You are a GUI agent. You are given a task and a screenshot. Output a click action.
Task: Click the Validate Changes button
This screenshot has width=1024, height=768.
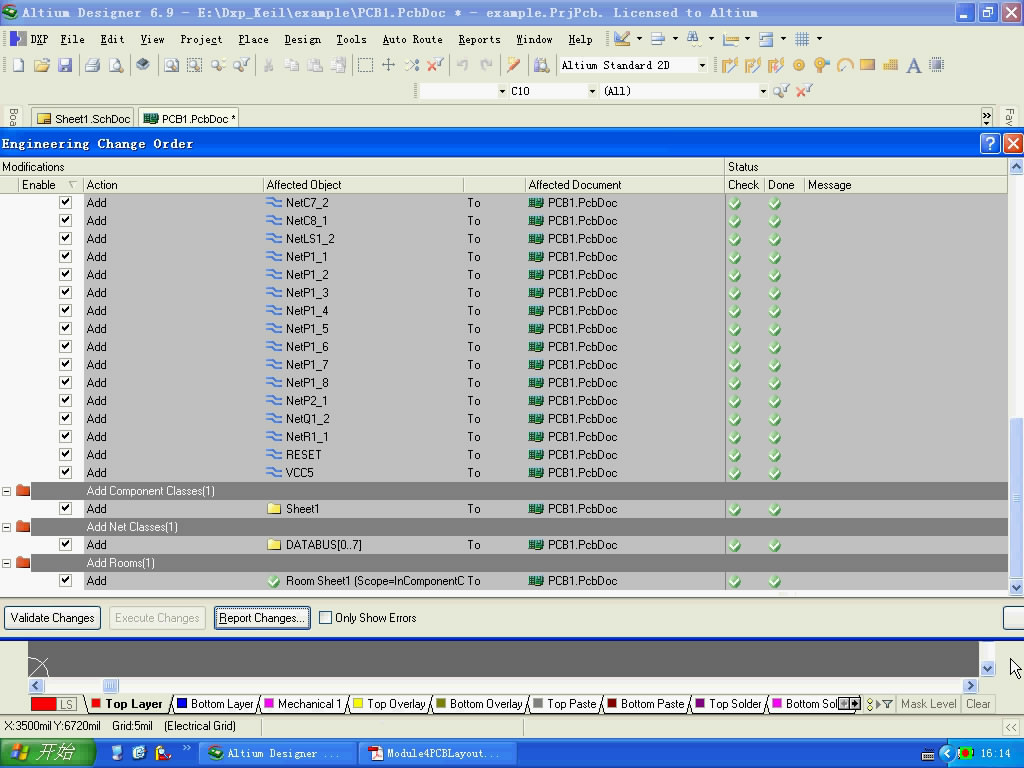pos(52,618)
